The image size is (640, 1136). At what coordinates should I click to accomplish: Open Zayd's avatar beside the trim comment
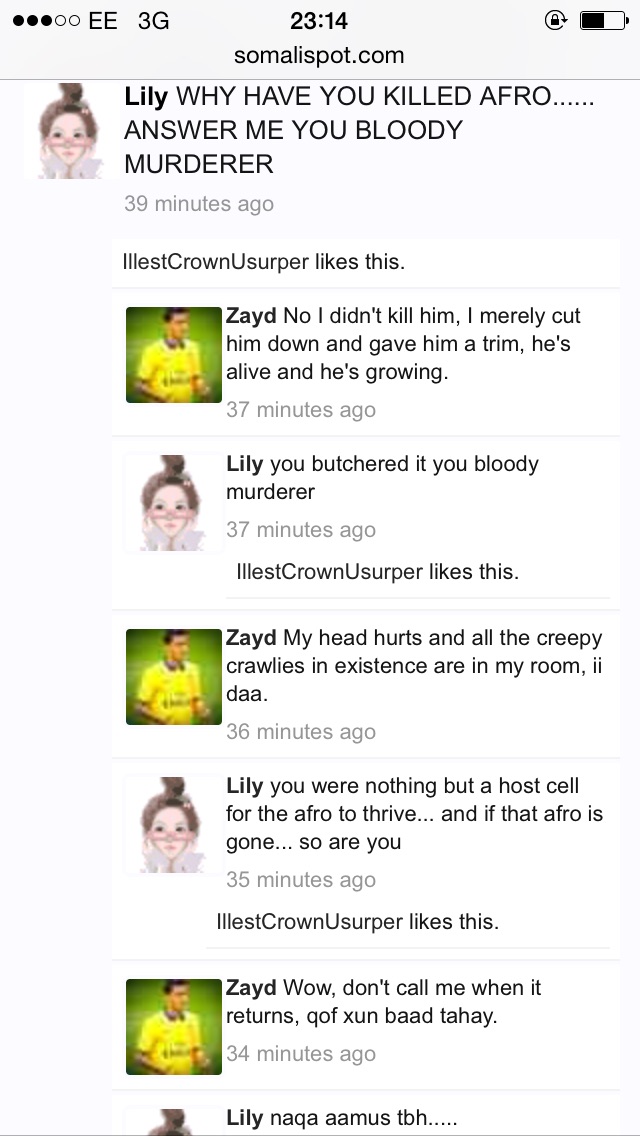click(174, 354)
